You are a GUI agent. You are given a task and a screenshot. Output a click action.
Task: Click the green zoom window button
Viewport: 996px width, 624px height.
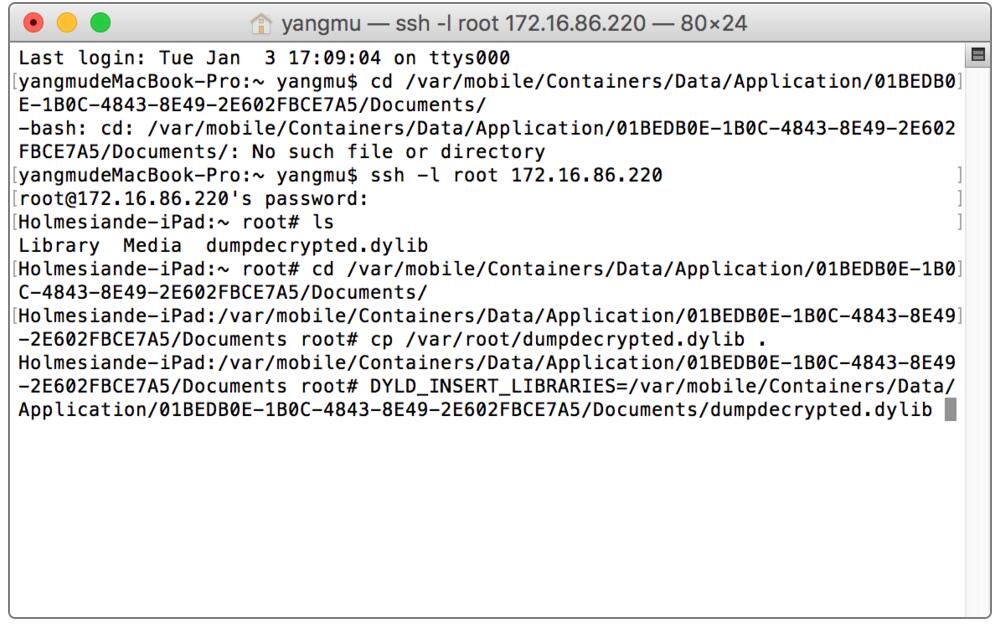pos(101,21)
